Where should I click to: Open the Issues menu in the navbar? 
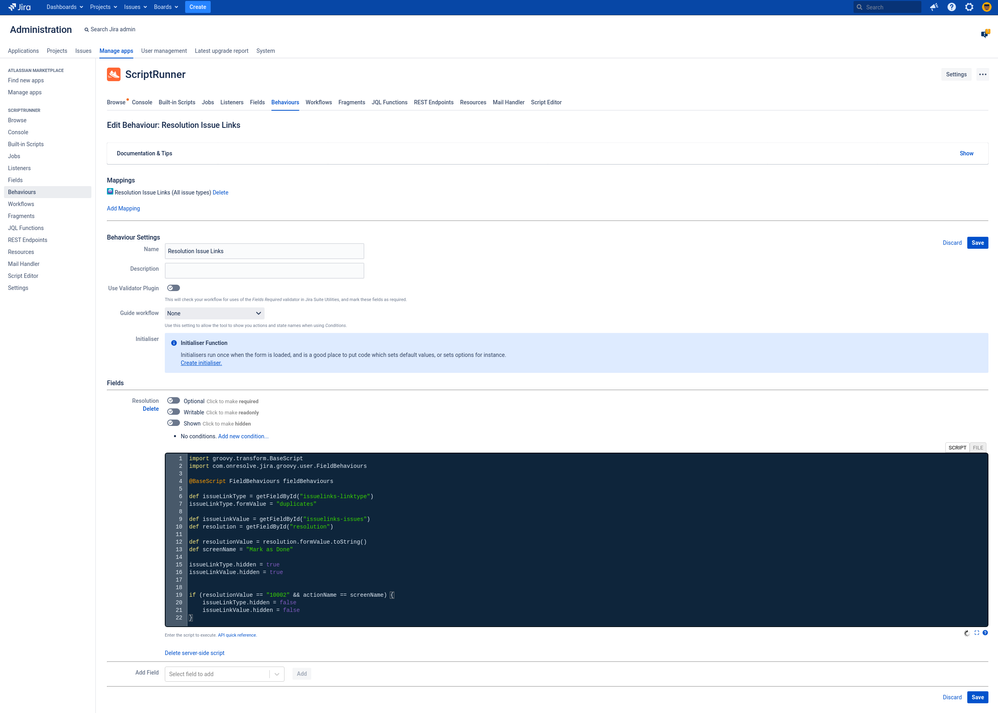pos(134,7)
